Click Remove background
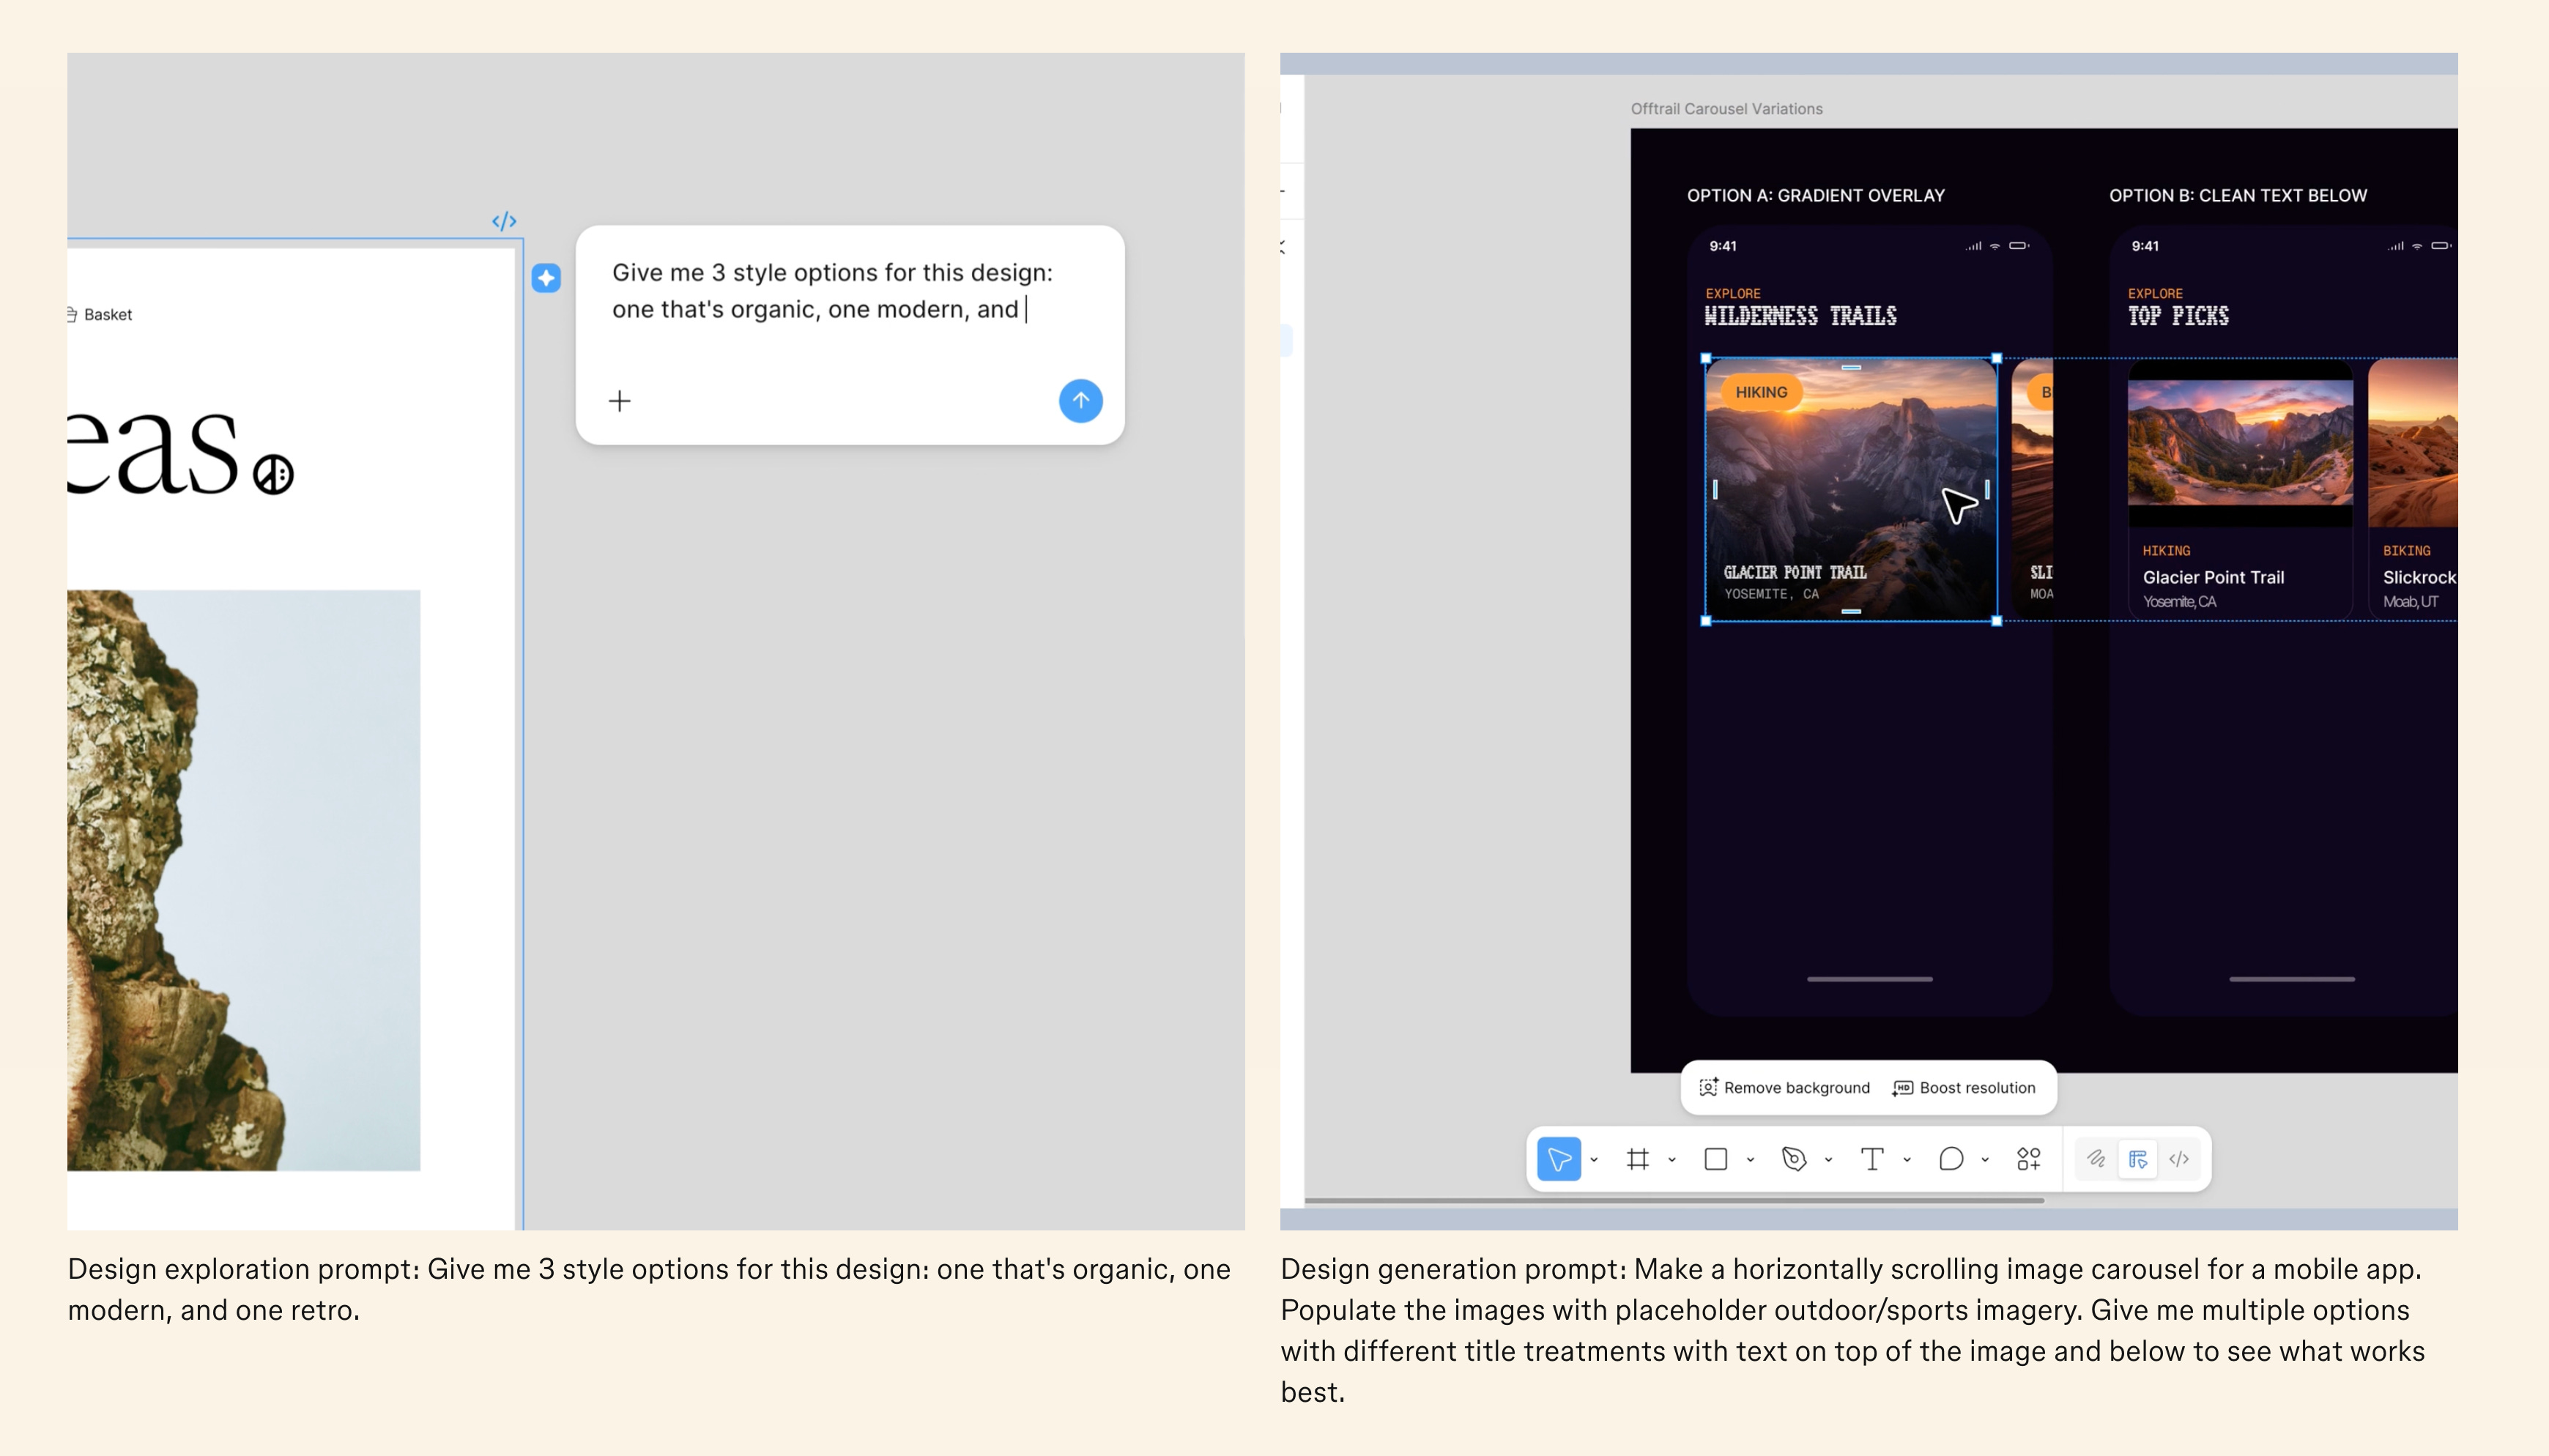This screenshot has height=1456, width=2549. coord(1784,1088)
